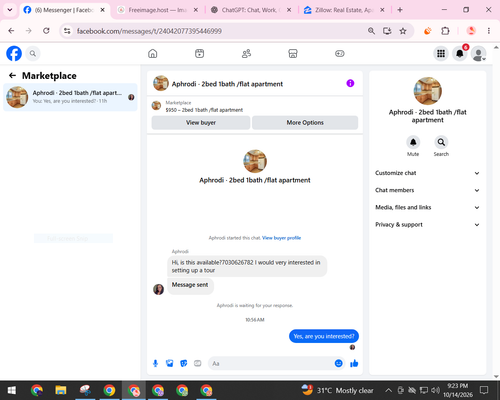Show hidden system tray icons
Viewport: 500px width, 400px height.
(388, 390)
